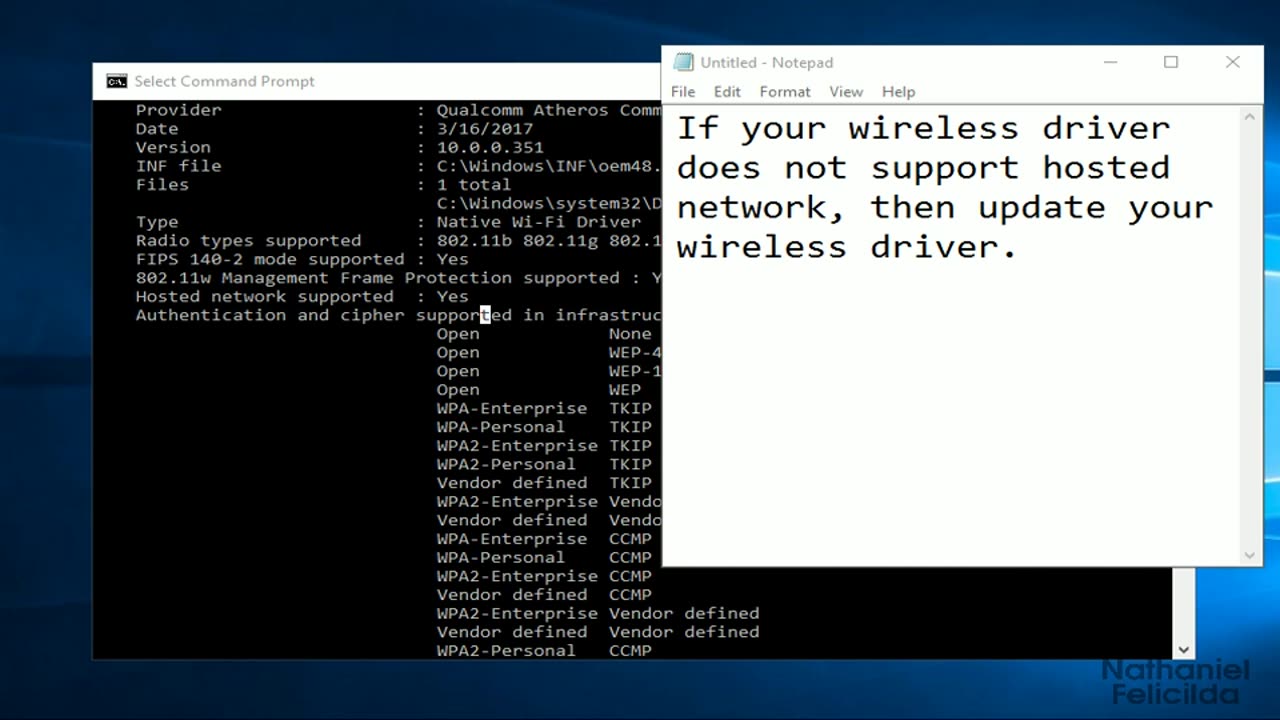The height and width of the screenshot is (720, 1280).
Task: Click the Command Prompt scrollbar down arrow
Action: [1184, 649]
